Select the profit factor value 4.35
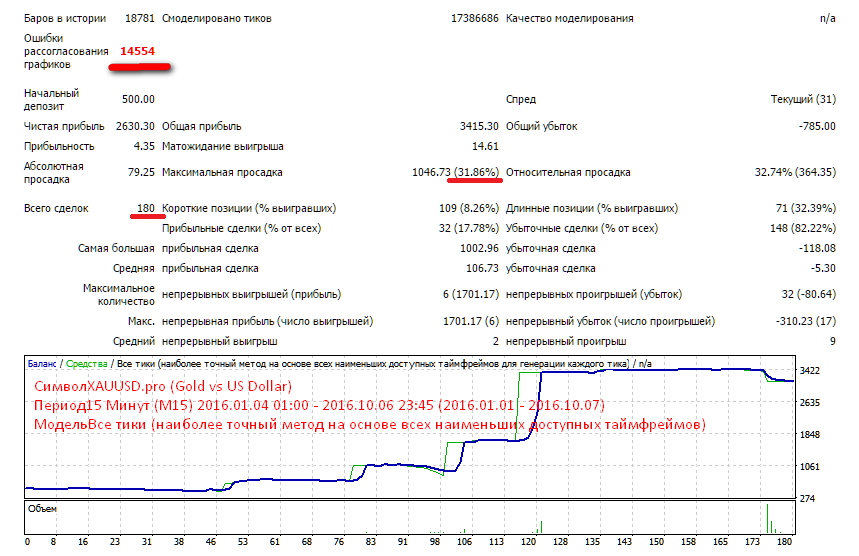Viewport: 859px width, 556px height. [144, 146]
